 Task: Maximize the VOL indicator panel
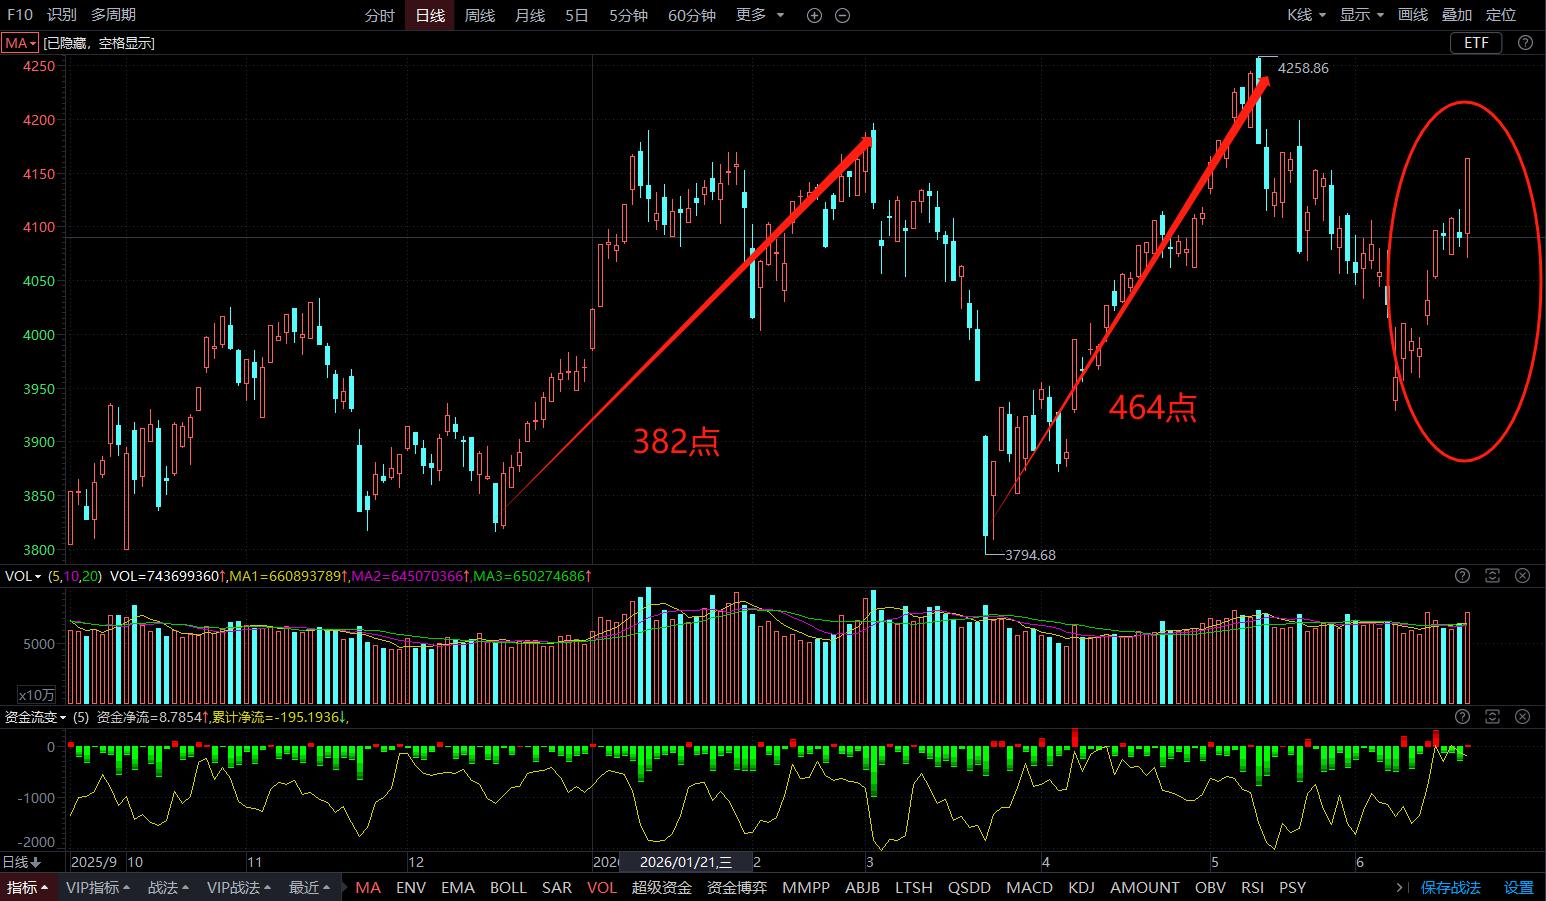(x=1493, y=576)
